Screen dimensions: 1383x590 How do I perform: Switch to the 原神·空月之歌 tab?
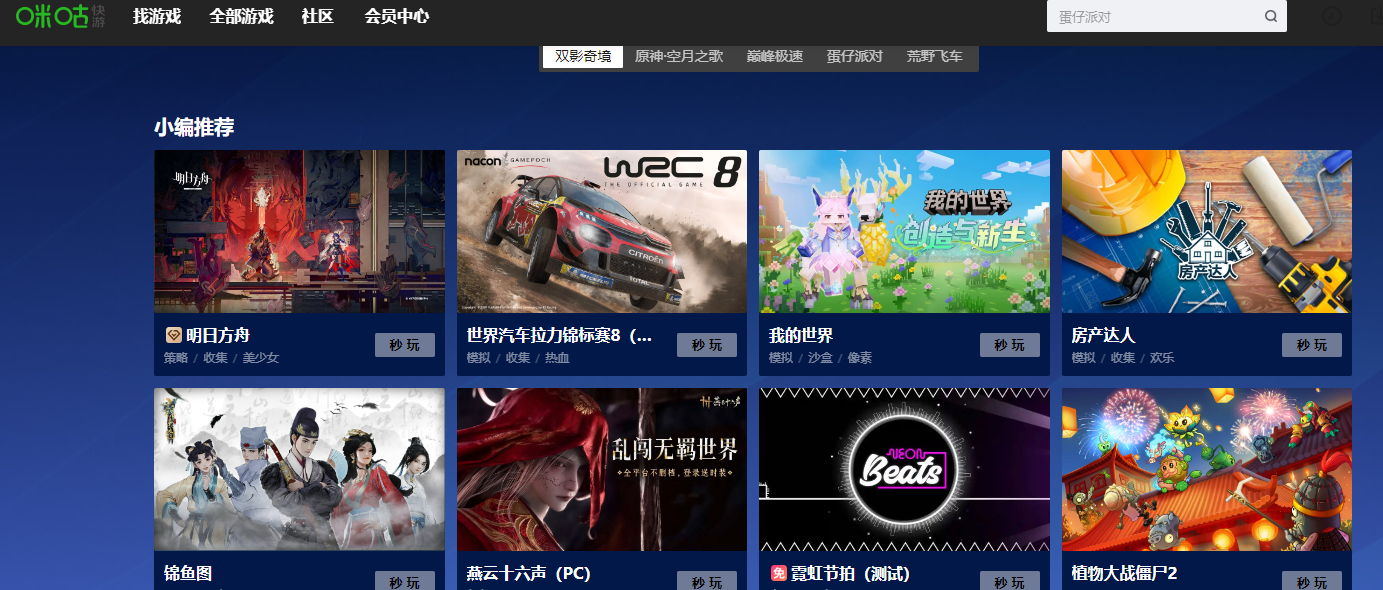pos(679,56)
